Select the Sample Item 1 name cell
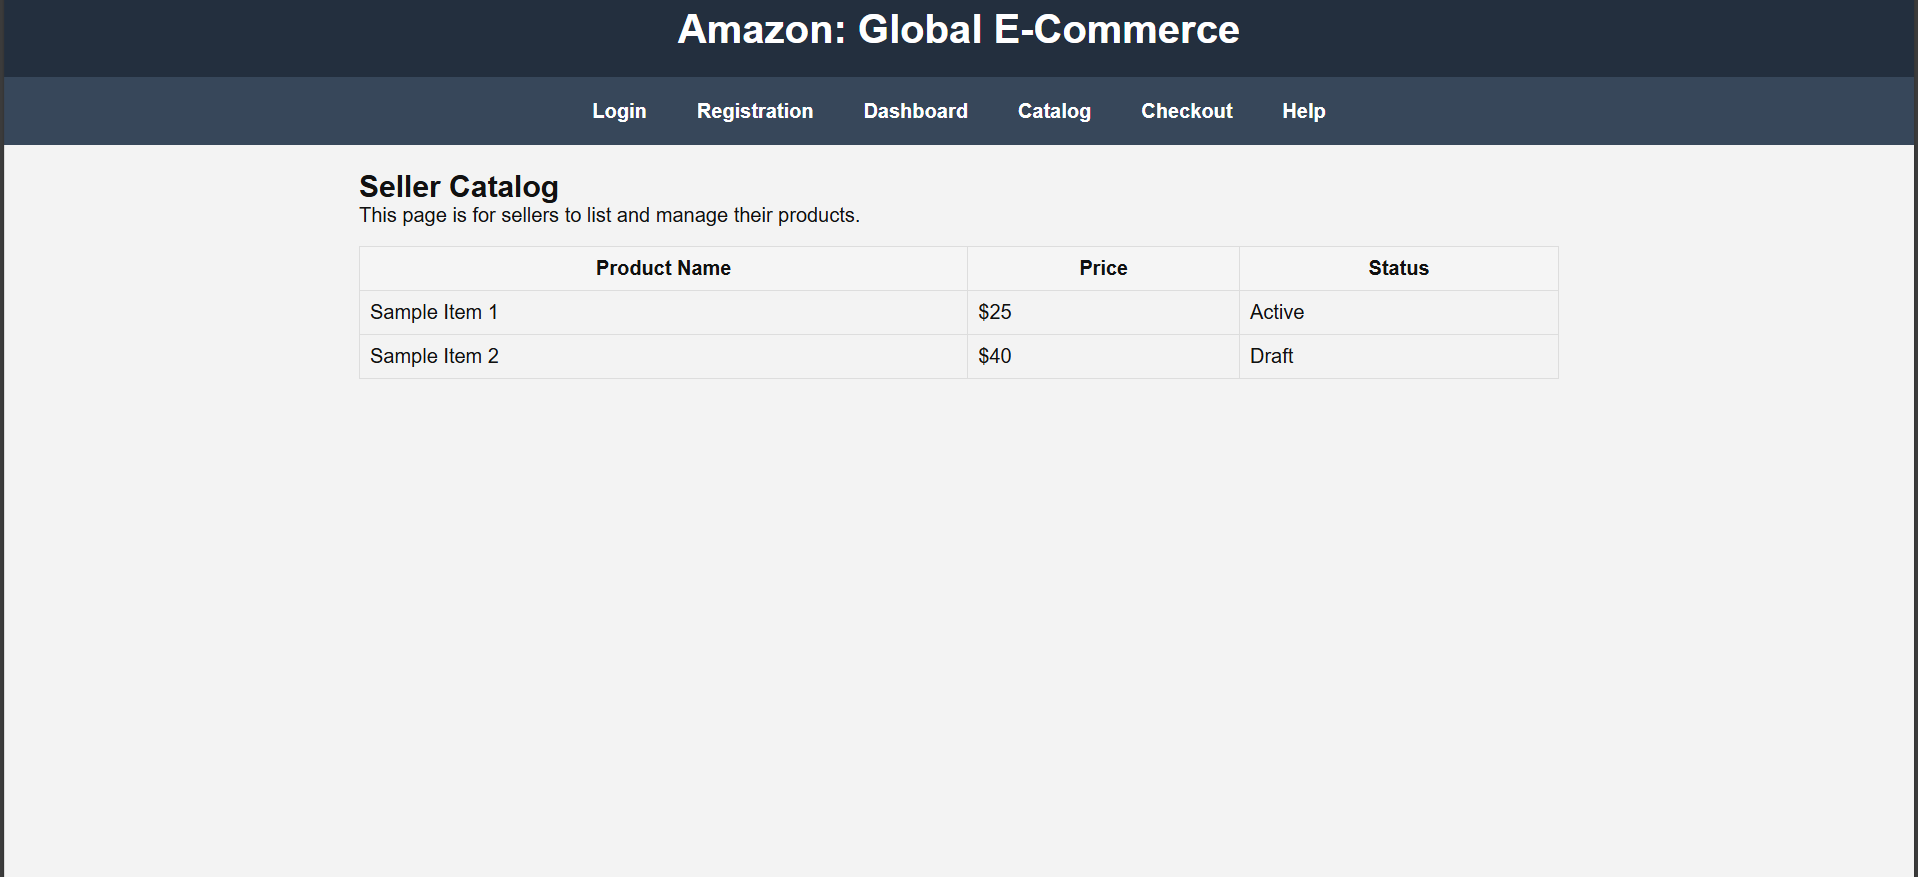 (x=434, y=312)
